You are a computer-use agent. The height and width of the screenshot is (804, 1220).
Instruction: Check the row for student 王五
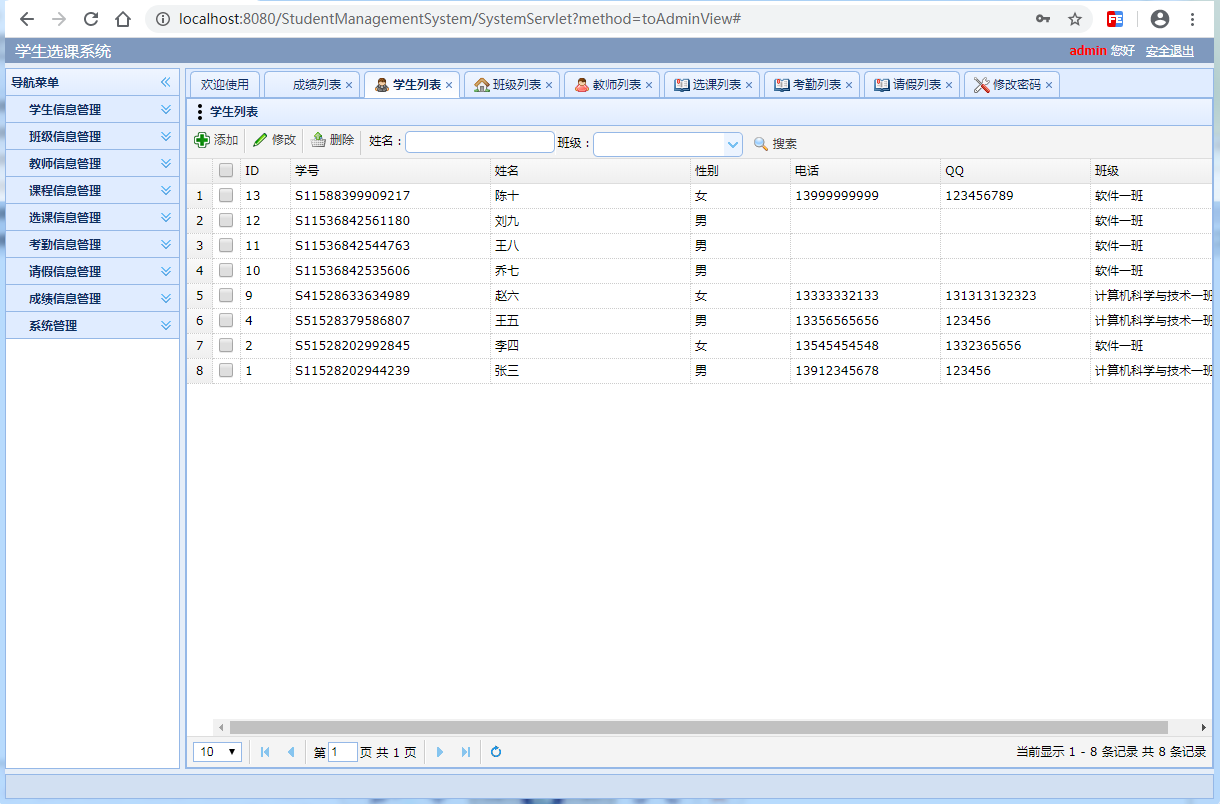coord(226,320)
